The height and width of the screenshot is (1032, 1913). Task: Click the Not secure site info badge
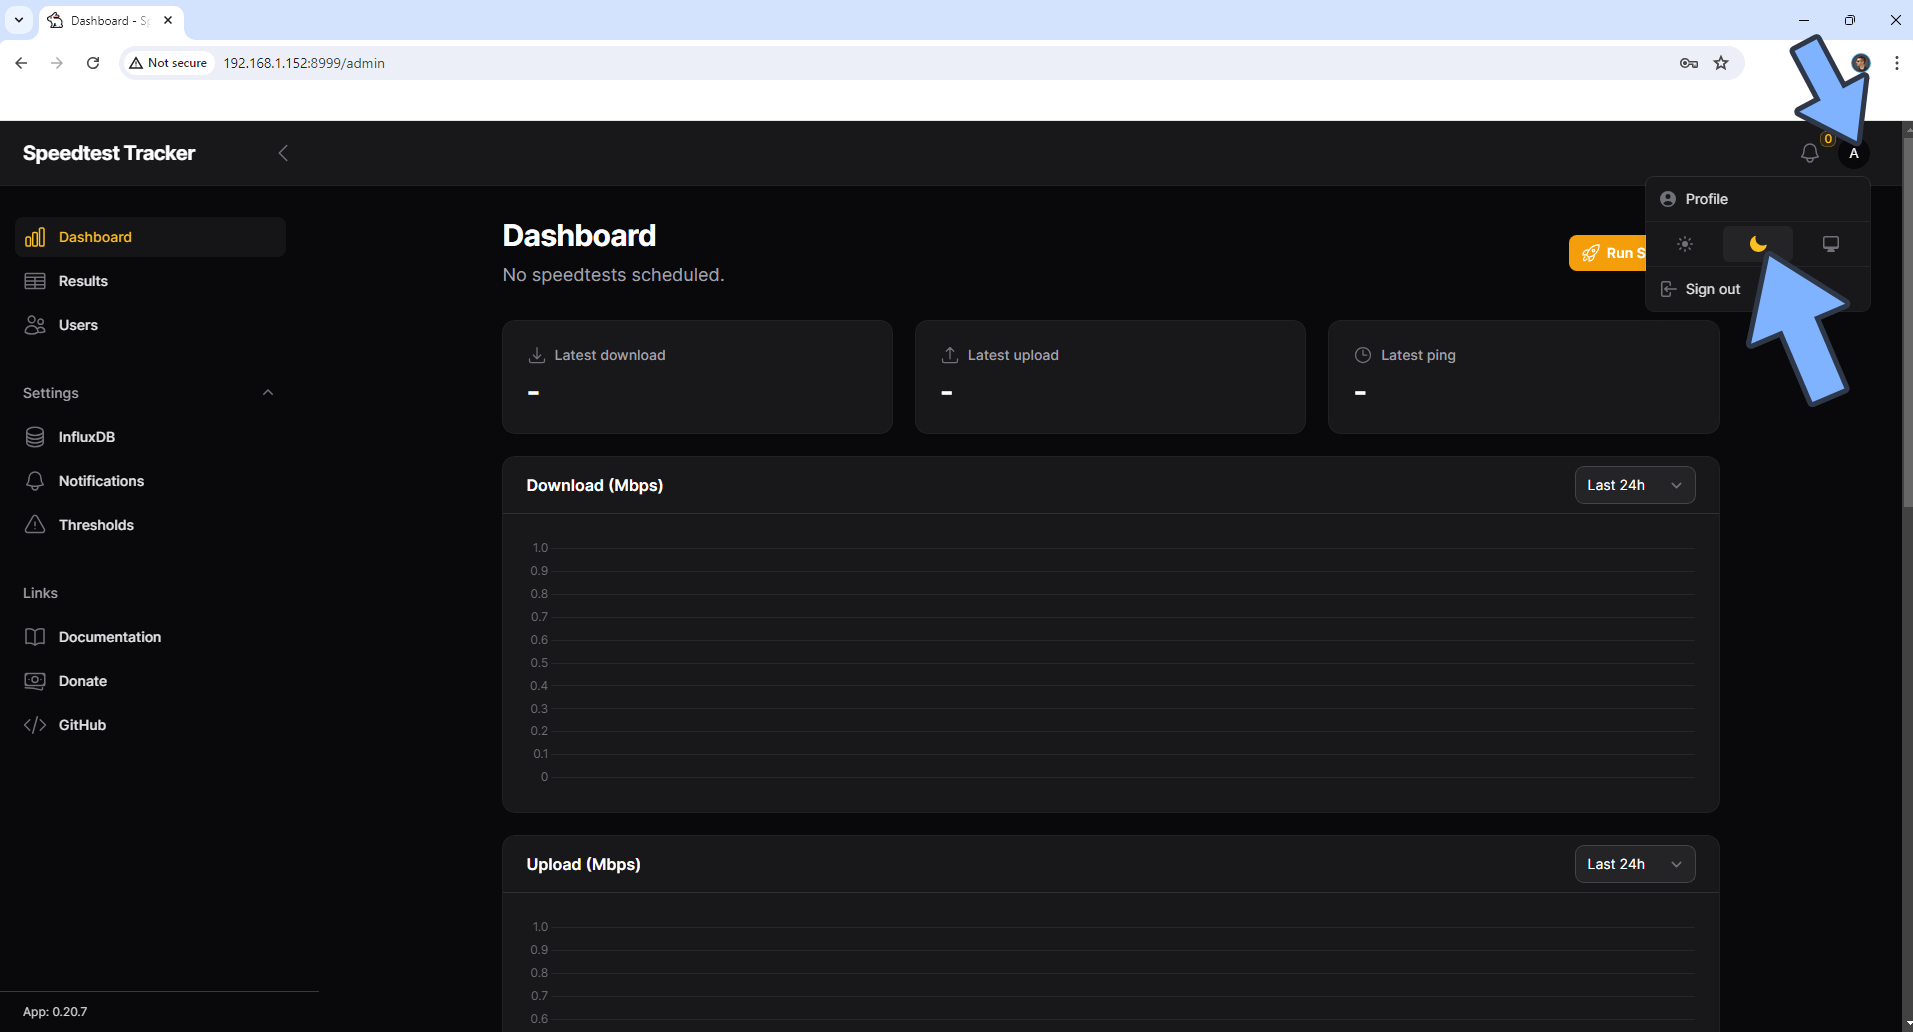[168, 63]
